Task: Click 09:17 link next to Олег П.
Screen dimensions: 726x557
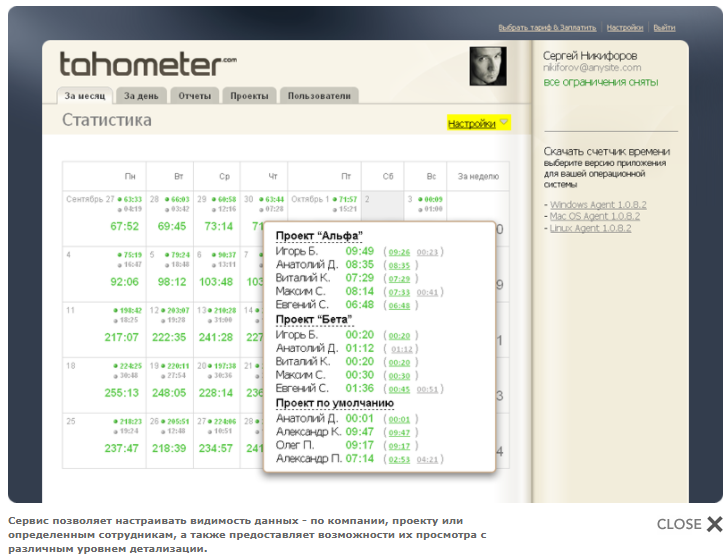Action: (399, 446)
